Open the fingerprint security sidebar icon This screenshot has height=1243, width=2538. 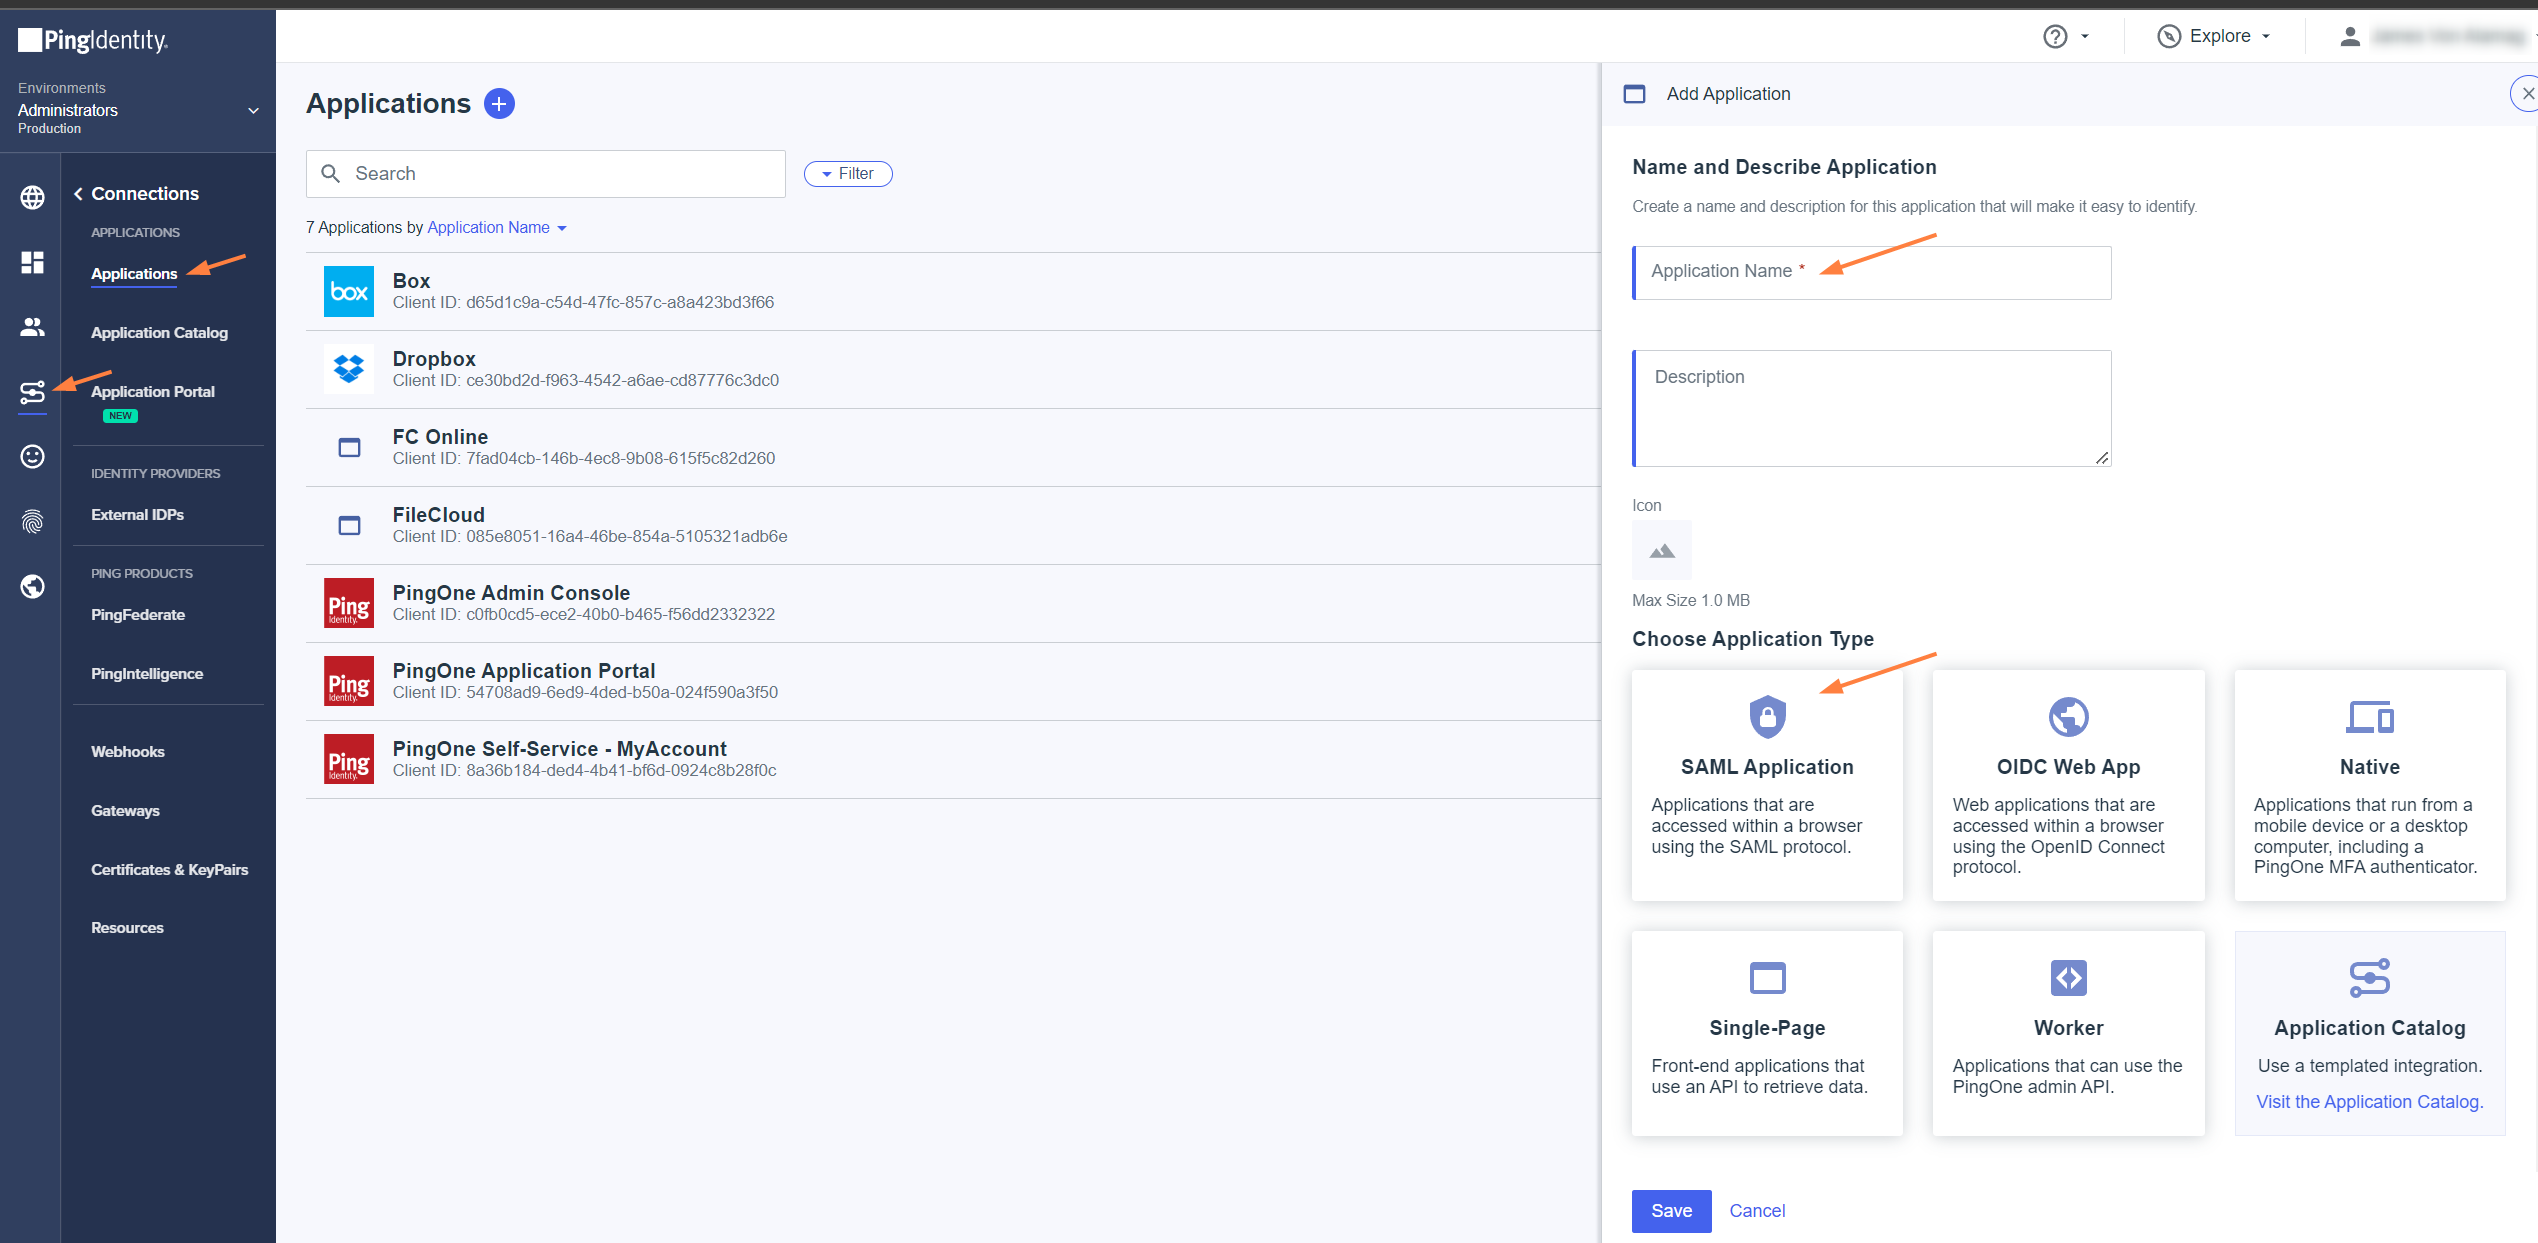[x=32, y=521]
